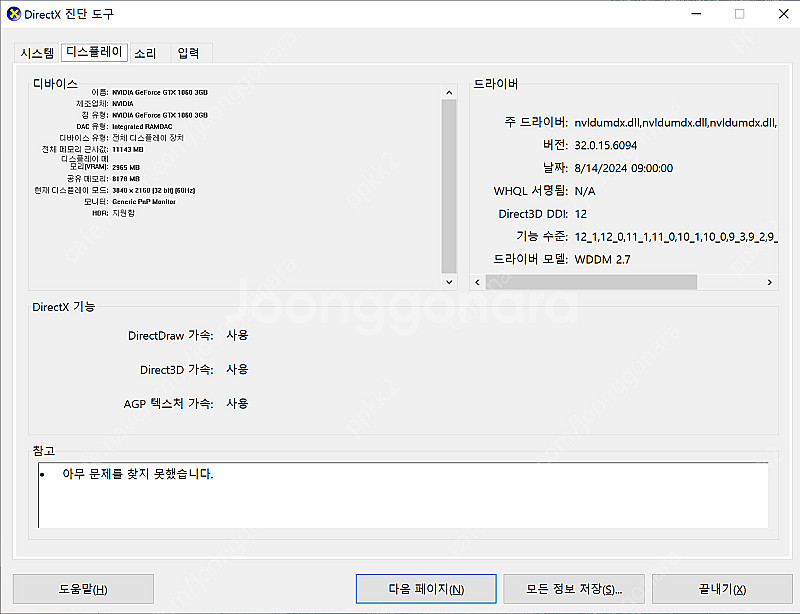
Task: Click the 이름 device name value
Action: 160,92
